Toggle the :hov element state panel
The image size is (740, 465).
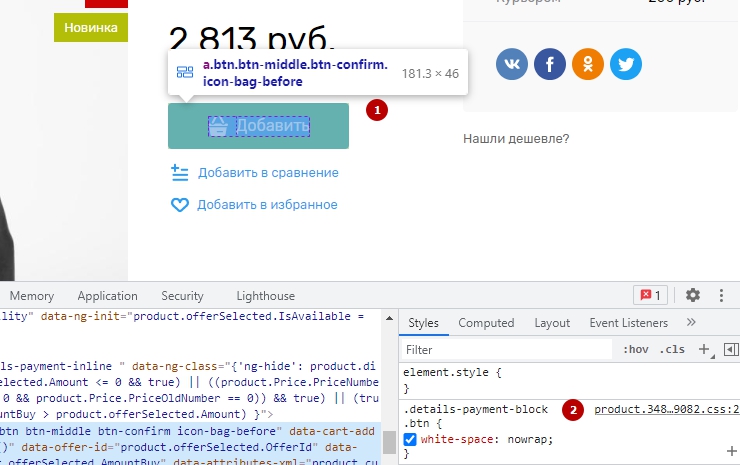[635, 350]
